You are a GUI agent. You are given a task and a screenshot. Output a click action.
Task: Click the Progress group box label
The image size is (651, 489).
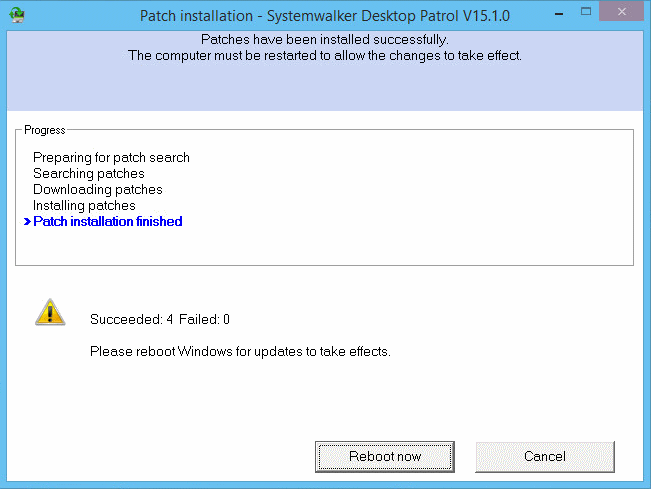45,130
